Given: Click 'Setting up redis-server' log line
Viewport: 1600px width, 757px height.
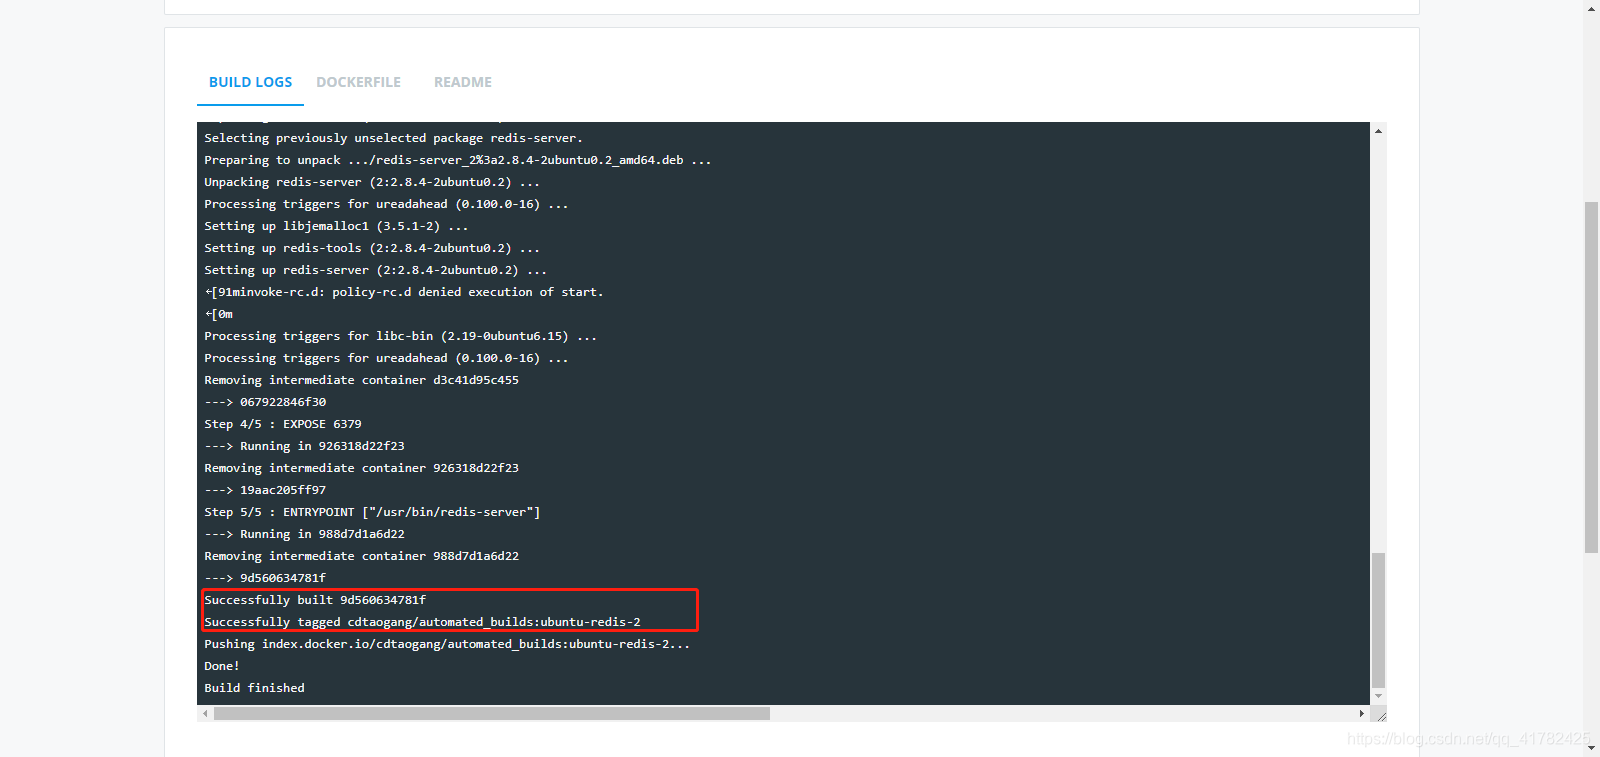Looking at the screenshot, I should click(376, 270).
